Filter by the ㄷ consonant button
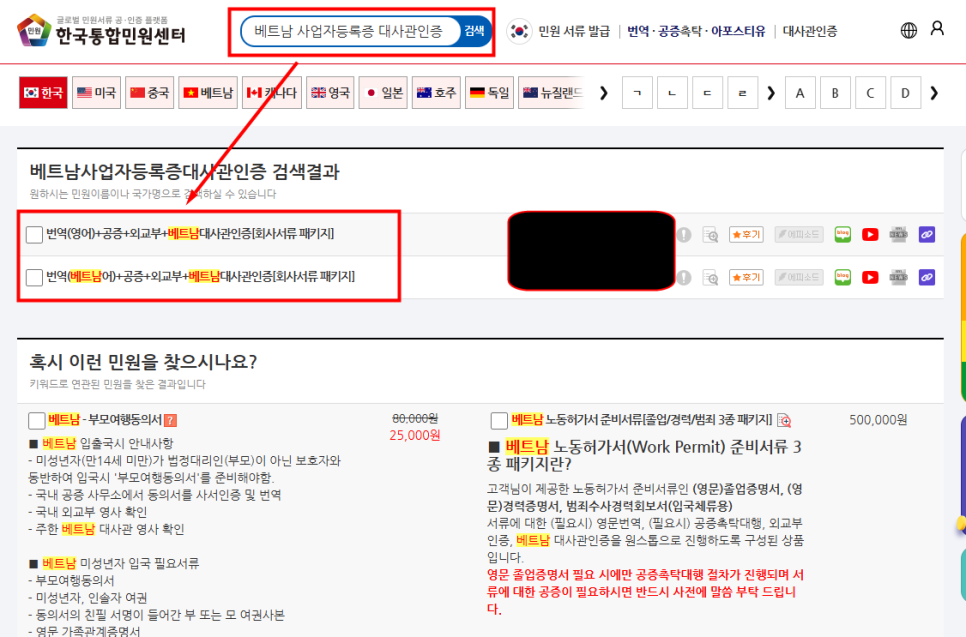Viewport: 966px width, 637px height. click(x=707, y=93)
